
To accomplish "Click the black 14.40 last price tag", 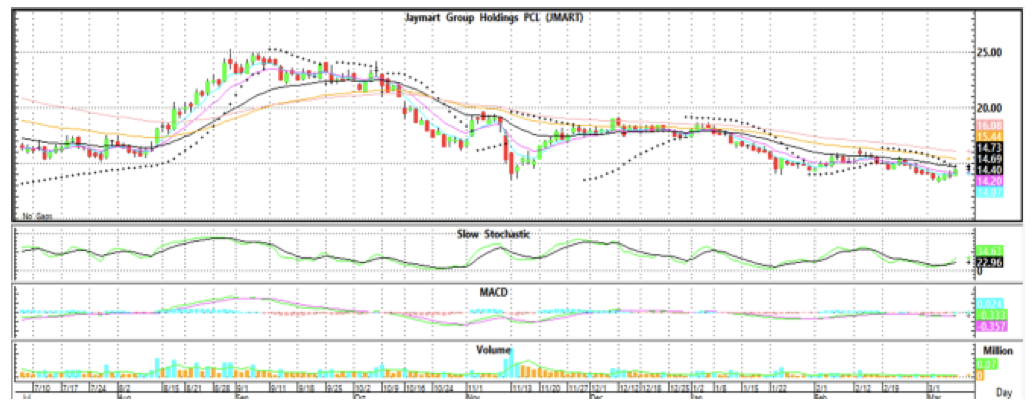I will pos(989,169).
